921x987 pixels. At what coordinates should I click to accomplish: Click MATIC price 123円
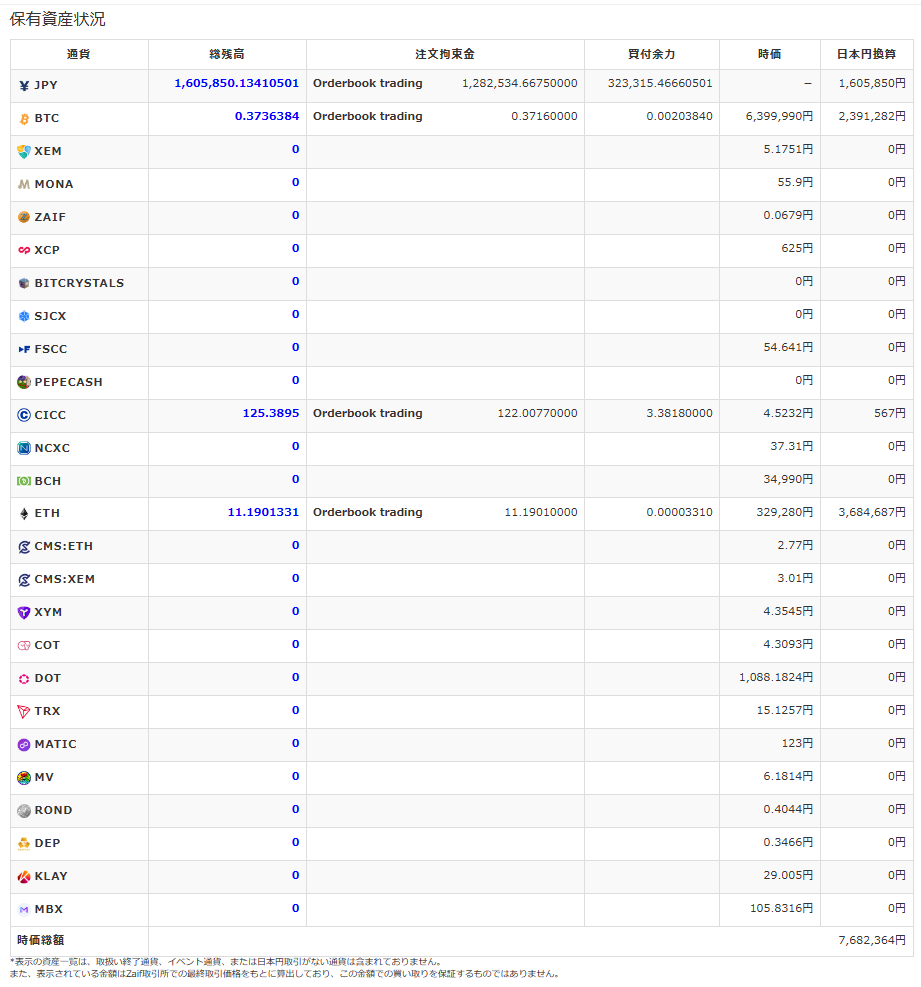[797, 743]
